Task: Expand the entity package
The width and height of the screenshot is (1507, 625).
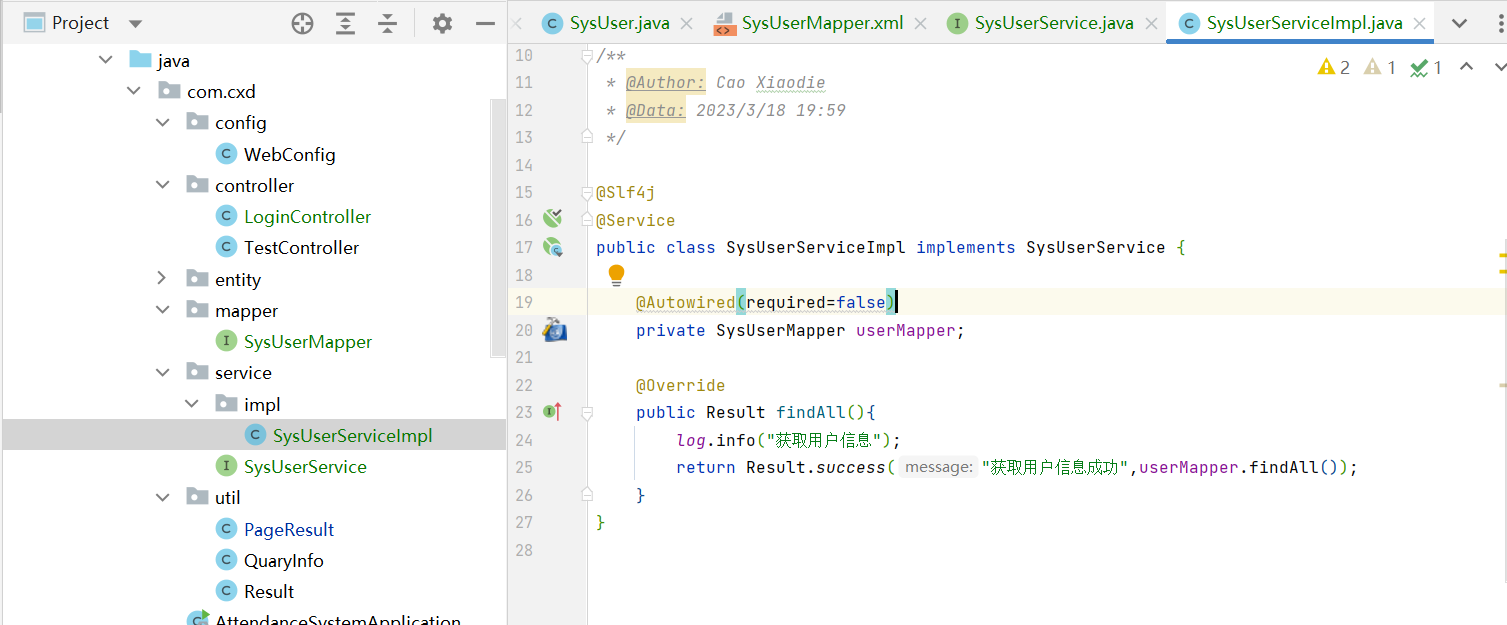Action: click(x=163, y=279)
